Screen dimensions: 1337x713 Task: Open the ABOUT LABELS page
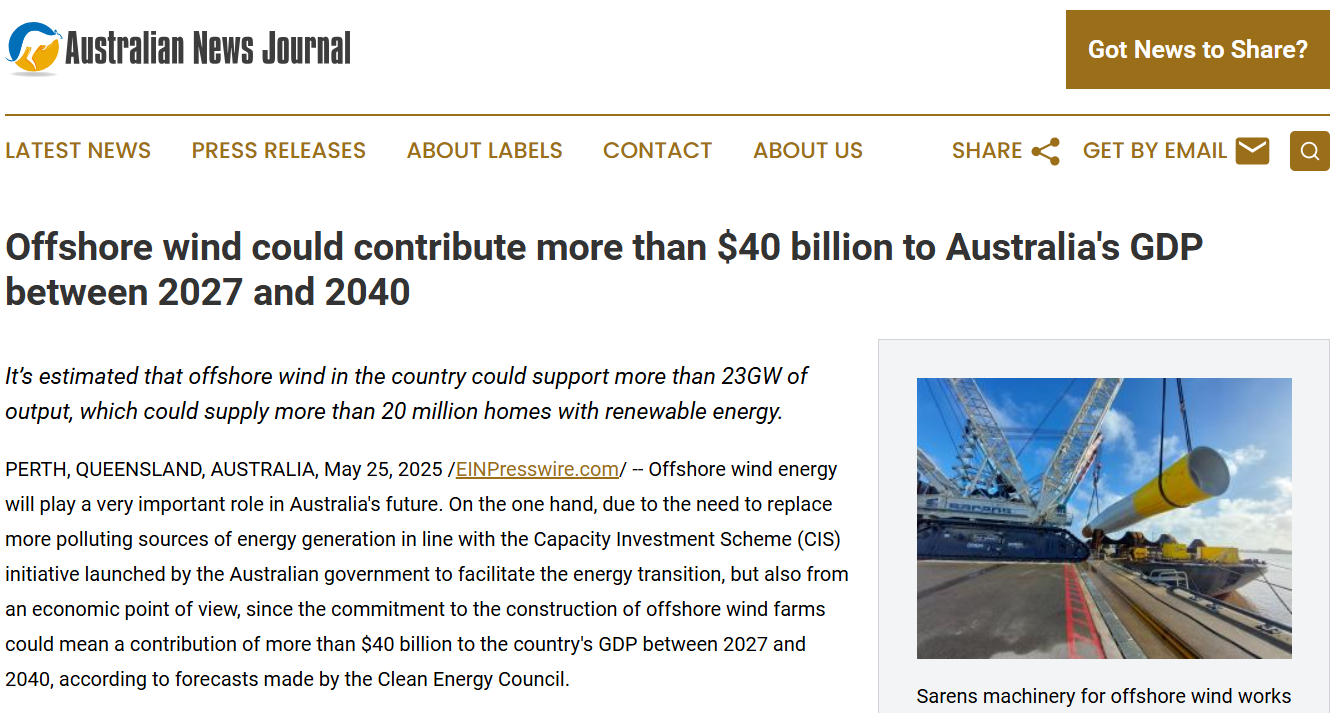pos(484,151)
